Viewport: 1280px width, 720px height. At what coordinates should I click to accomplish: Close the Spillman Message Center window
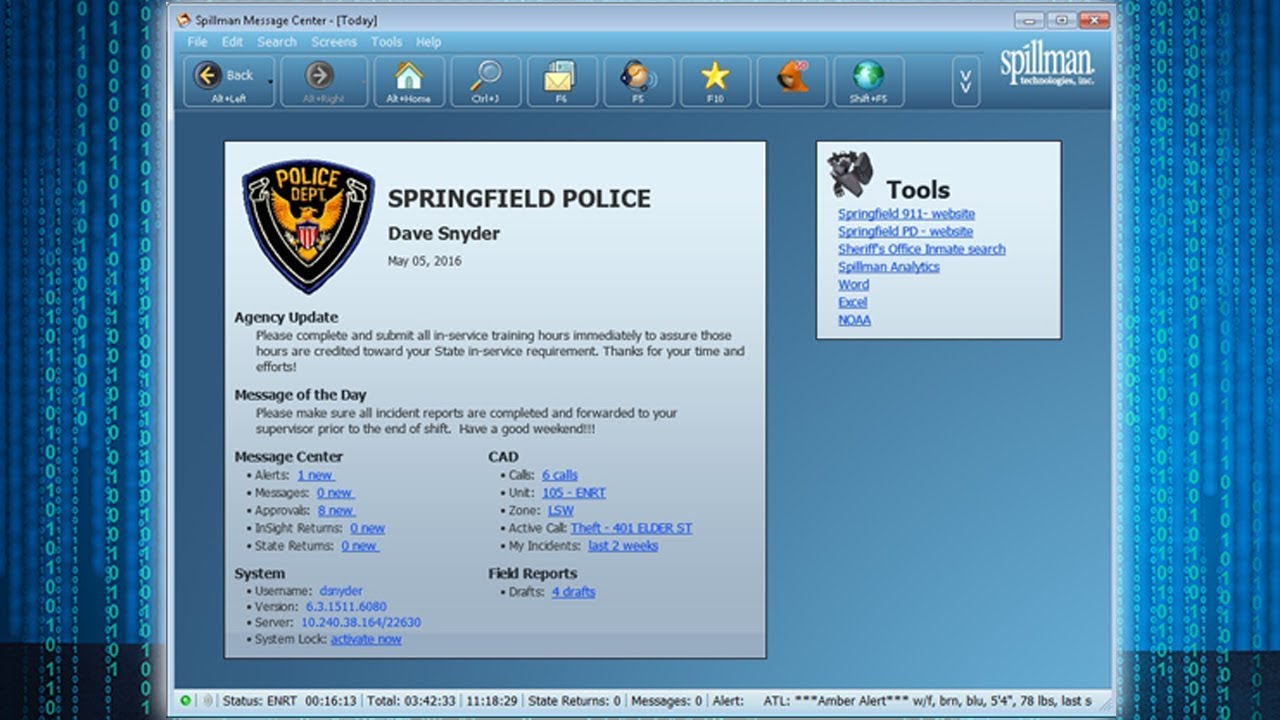pyautogui.click(x=1094, y=20)
